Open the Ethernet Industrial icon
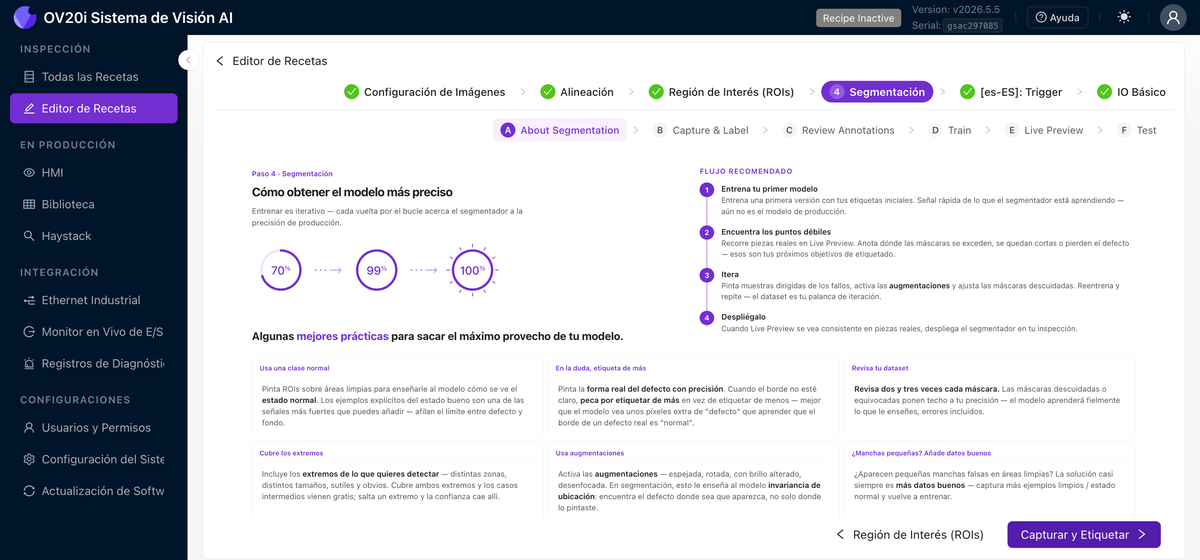Image resolution: width=1200 pixels, height=560 pixels. 29,300
